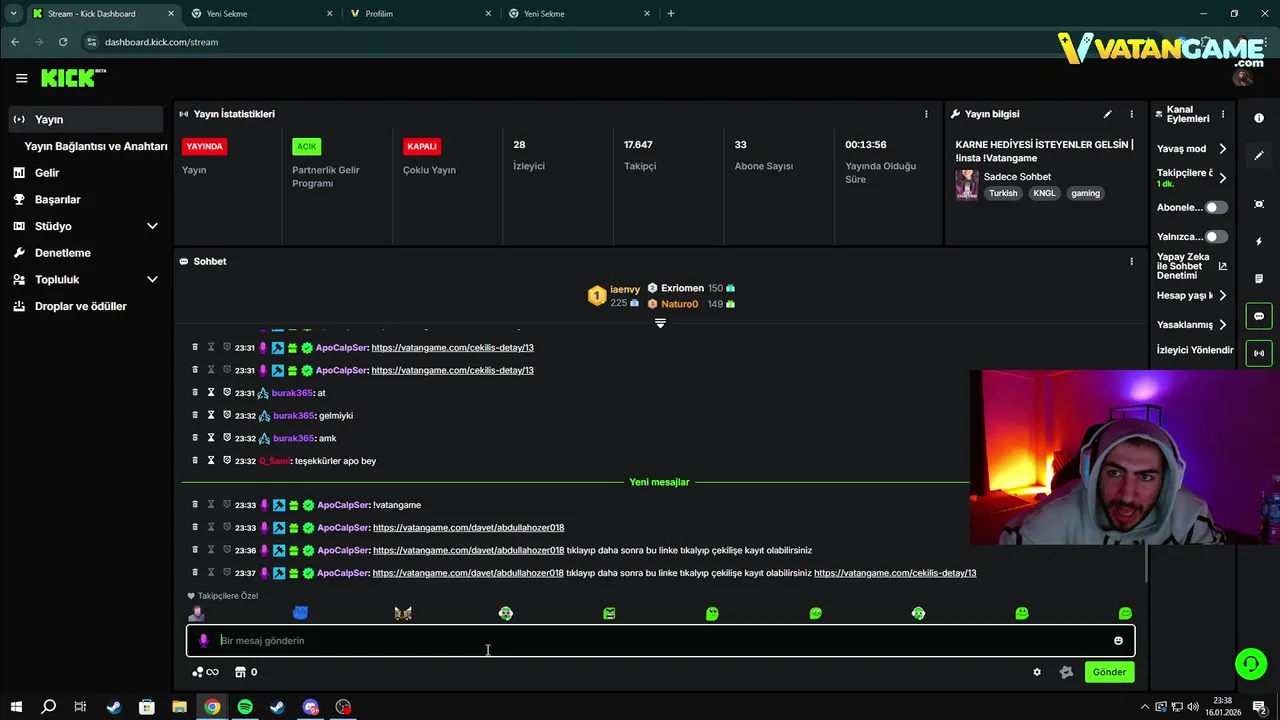Screen dimensions: 1280x720
Task: Open Spotify from the taskbar
Action: coord(245,707)
